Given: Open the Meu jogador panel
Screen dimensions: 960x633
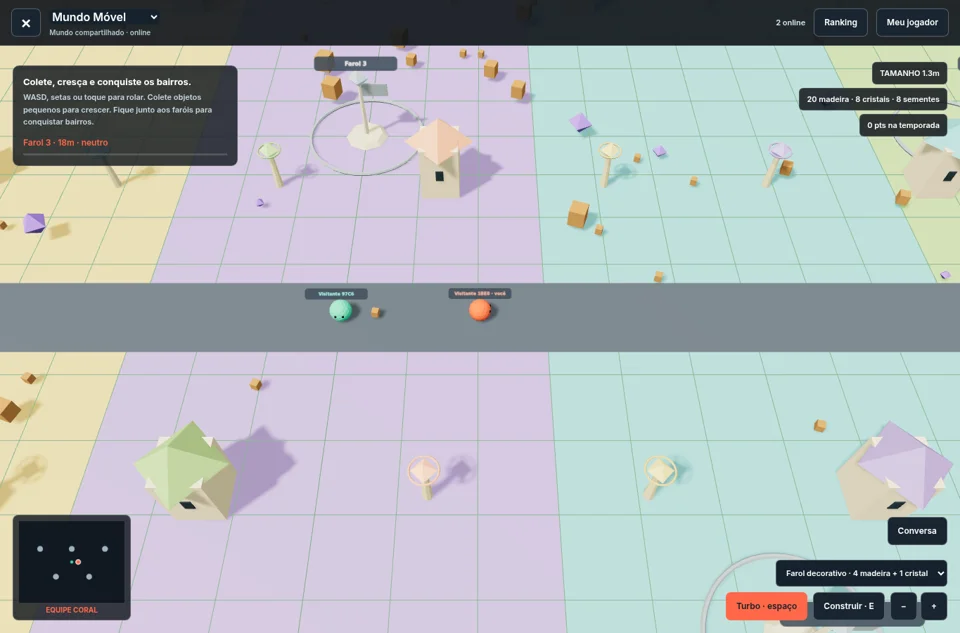Looking at the screenshot, I should tap(912, 23).
